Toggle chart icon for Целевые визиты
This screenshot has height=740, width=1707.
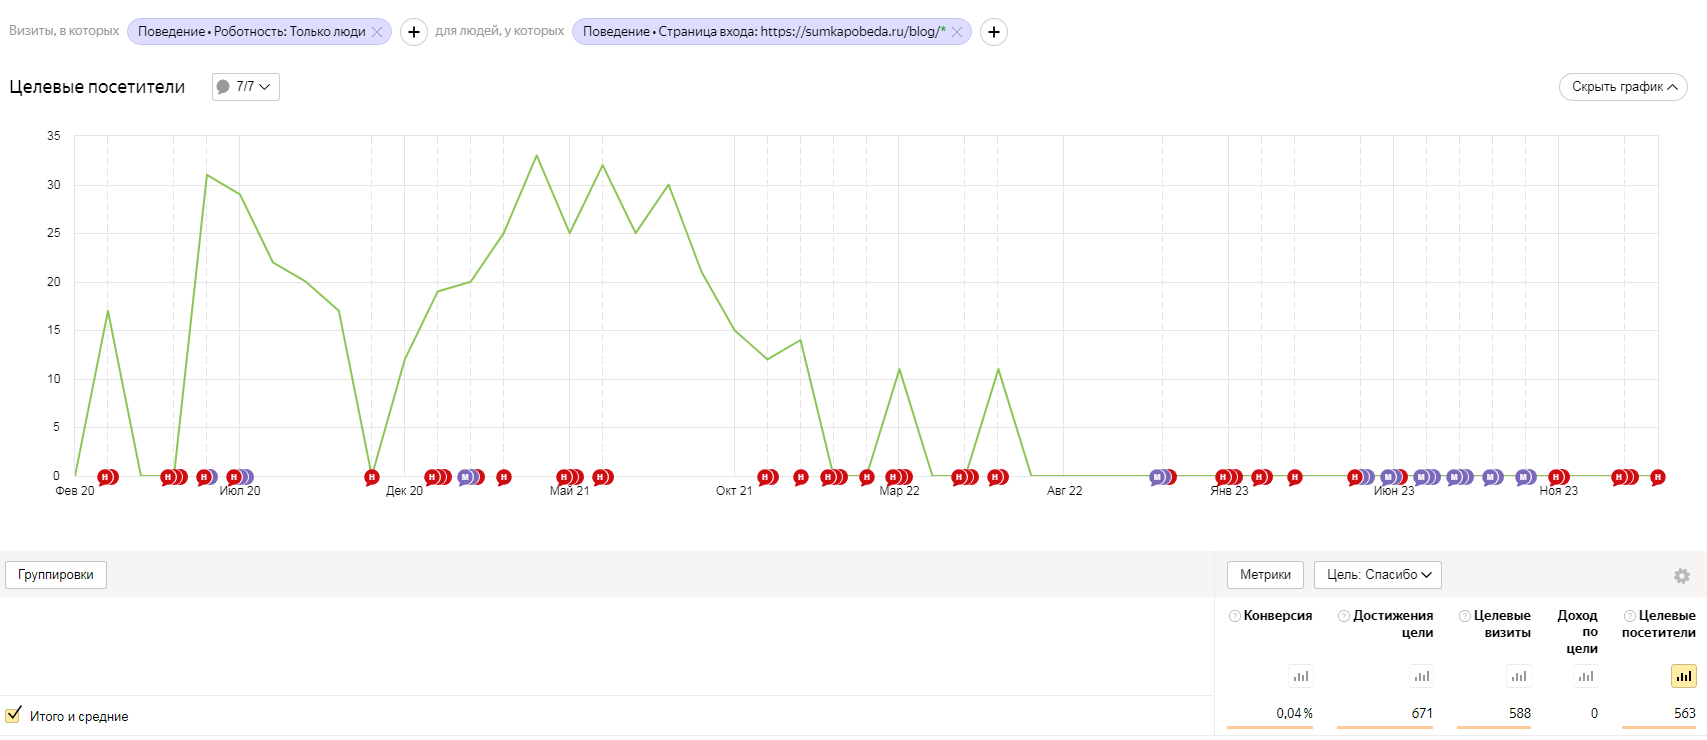tap(1518, 677)
